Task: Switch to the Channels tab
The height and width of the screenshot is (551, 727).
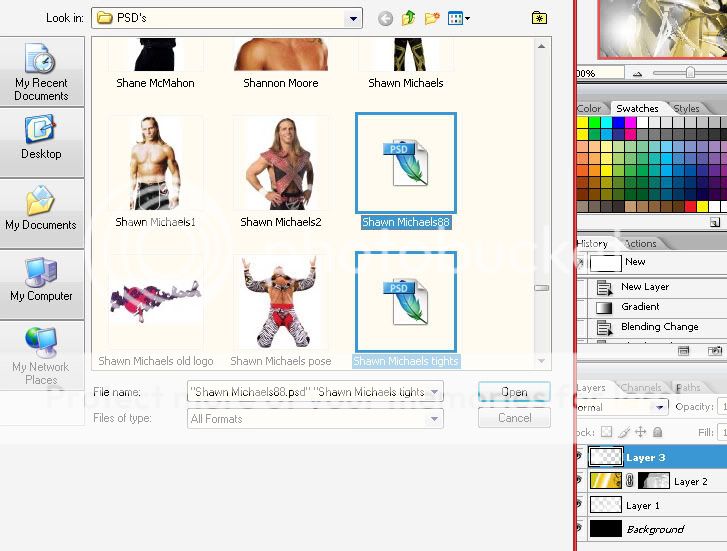Action: 640,388
